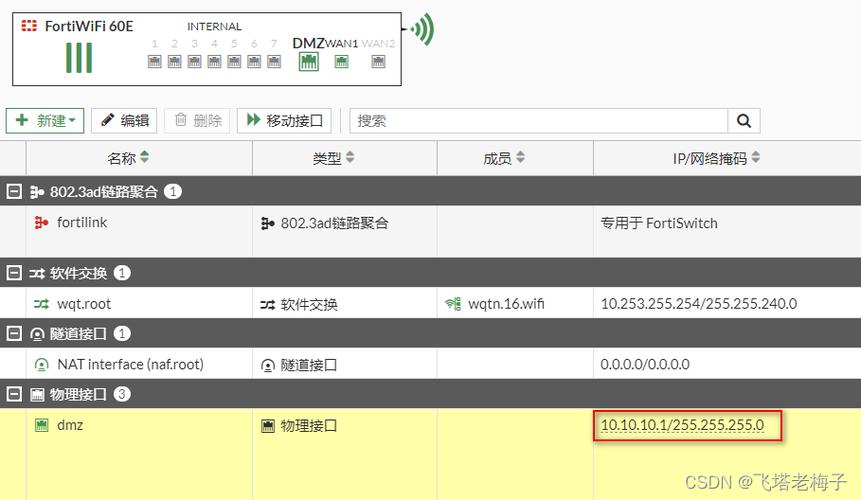861x500 pixels.
Task: Click the wqtn.16.wifi member text
Action: tap(506, 304)
